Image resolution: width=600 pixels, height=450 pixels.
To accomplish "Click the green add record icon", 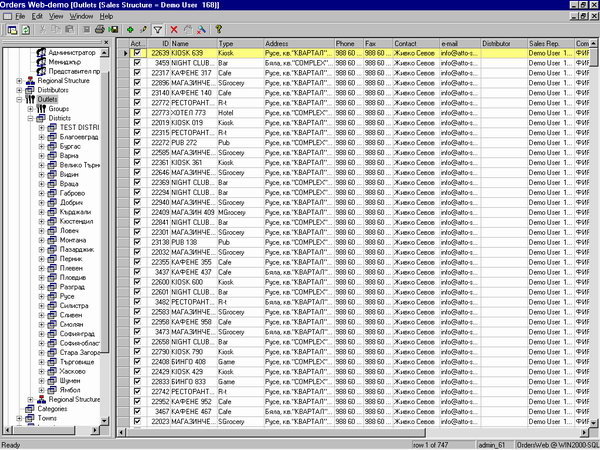I will [130, 29].
